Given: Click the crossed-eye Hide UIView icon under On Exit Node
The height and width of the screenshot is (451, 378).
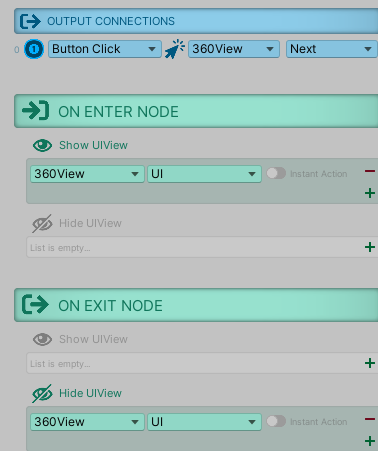Looking at the screenshot, I should [42, 393].
